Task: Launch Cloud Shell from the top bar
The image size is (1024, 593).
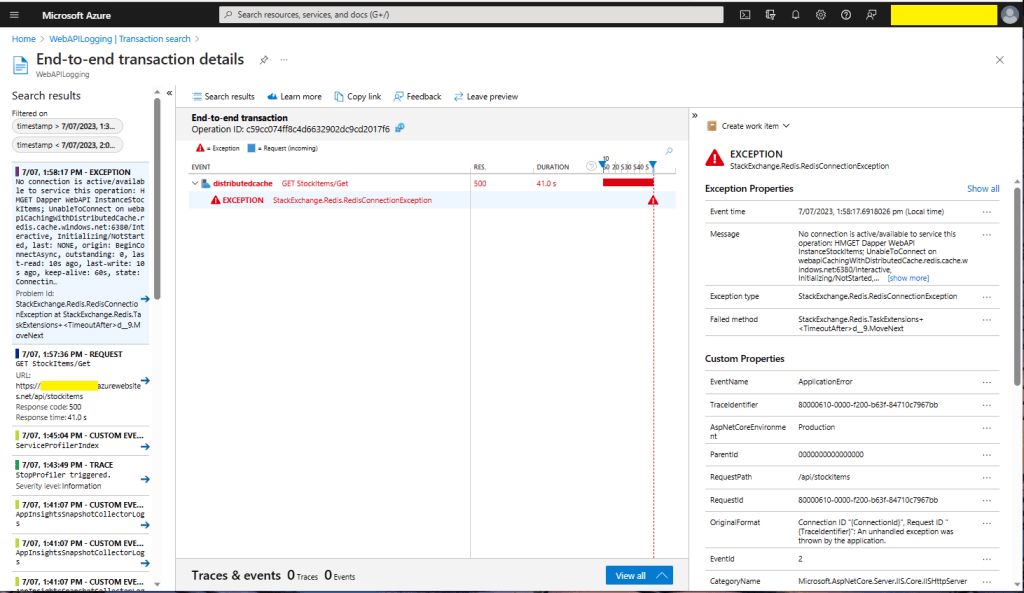Action: click(x=745, y=15)
